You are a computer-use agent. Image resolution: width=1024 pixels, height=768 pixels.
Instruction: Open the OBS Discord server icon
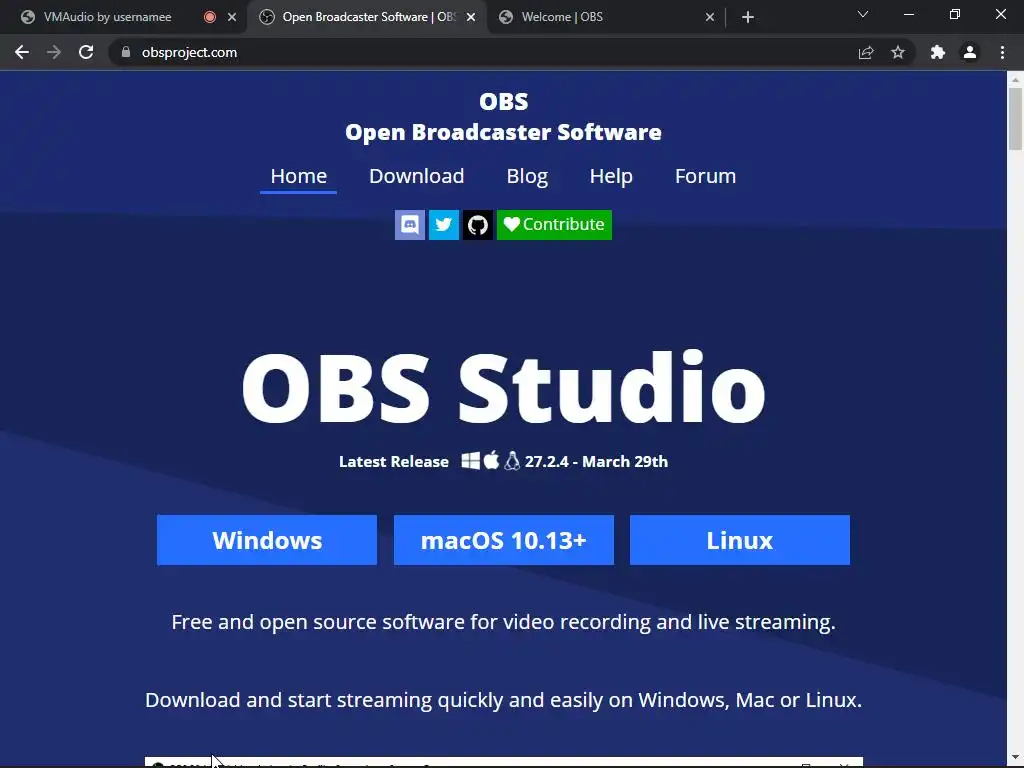pos(409,225)
